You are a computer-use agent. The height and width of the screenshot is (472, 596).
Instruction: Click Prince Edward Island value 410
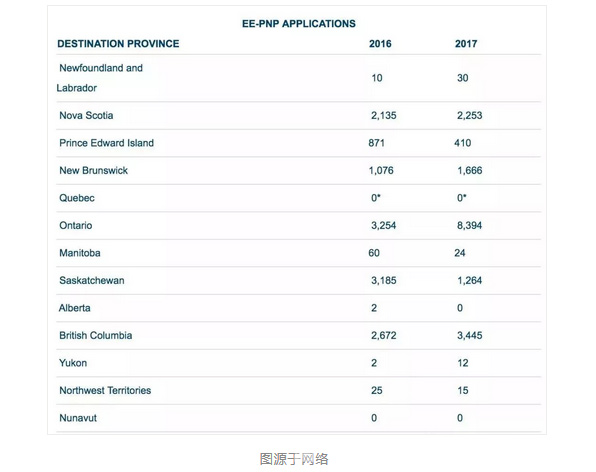(x=463, y=143)
